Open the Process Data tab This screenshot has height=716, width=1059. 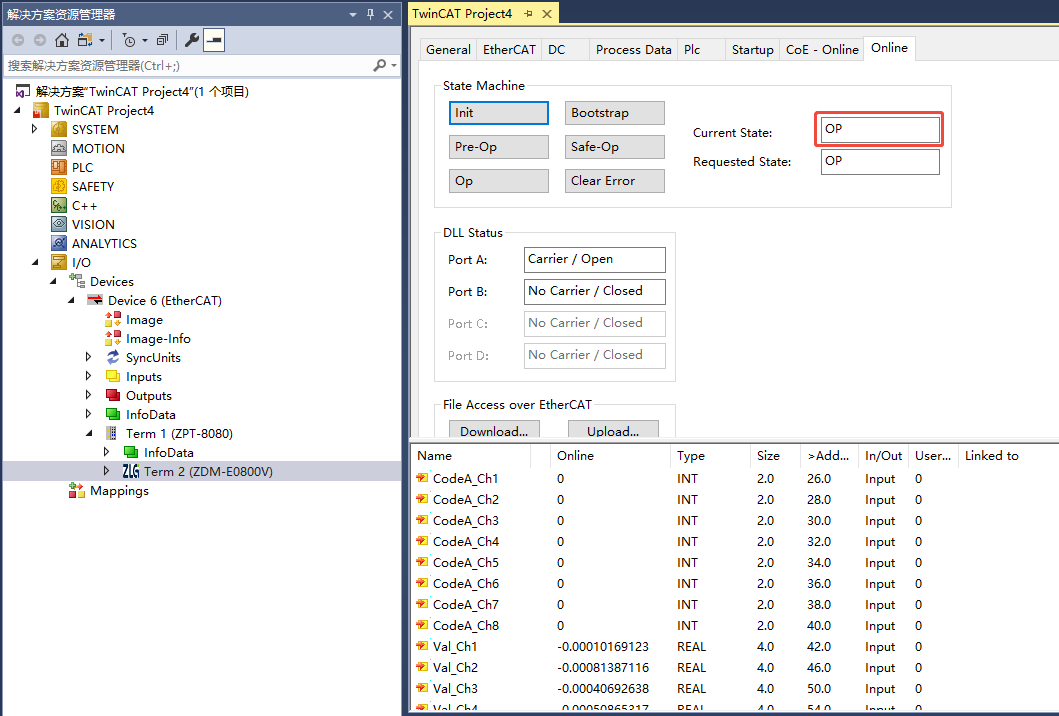633,49
